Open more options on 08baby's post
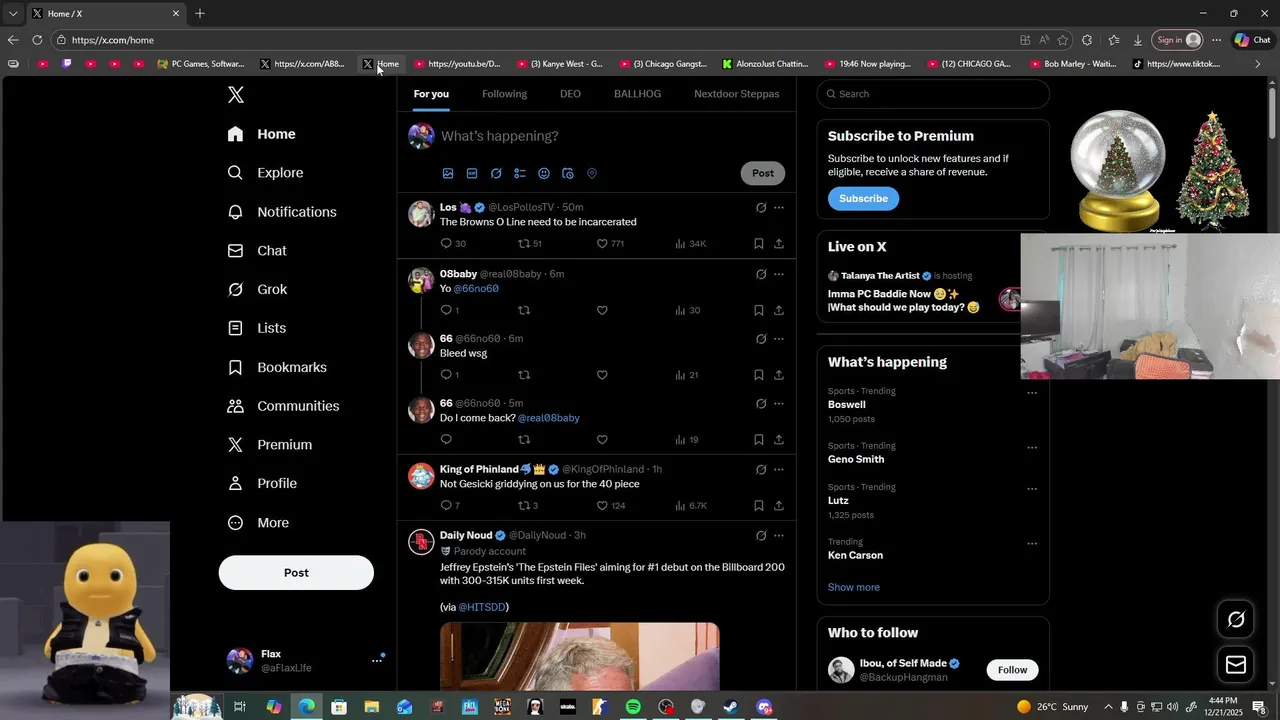Screen dimensions: 1280x720 coord(779,274)
